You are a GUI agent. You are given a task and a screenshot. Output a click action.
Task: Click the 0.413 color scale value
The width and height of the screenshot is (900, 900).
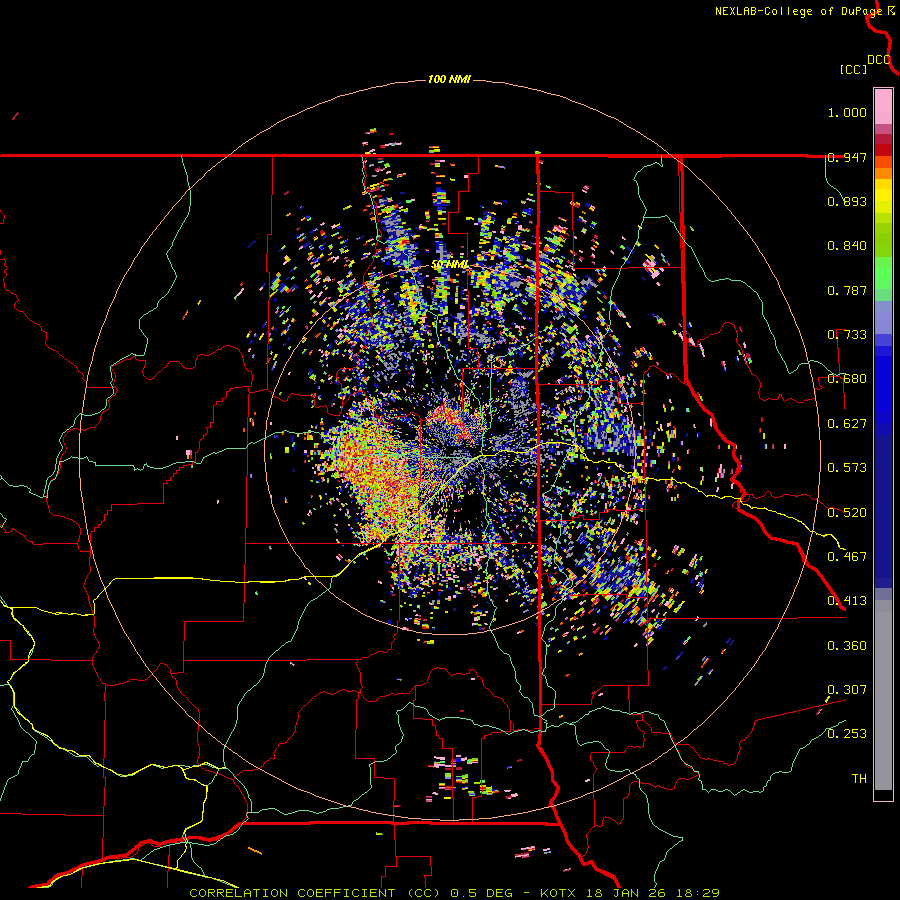tap(847, 601)
